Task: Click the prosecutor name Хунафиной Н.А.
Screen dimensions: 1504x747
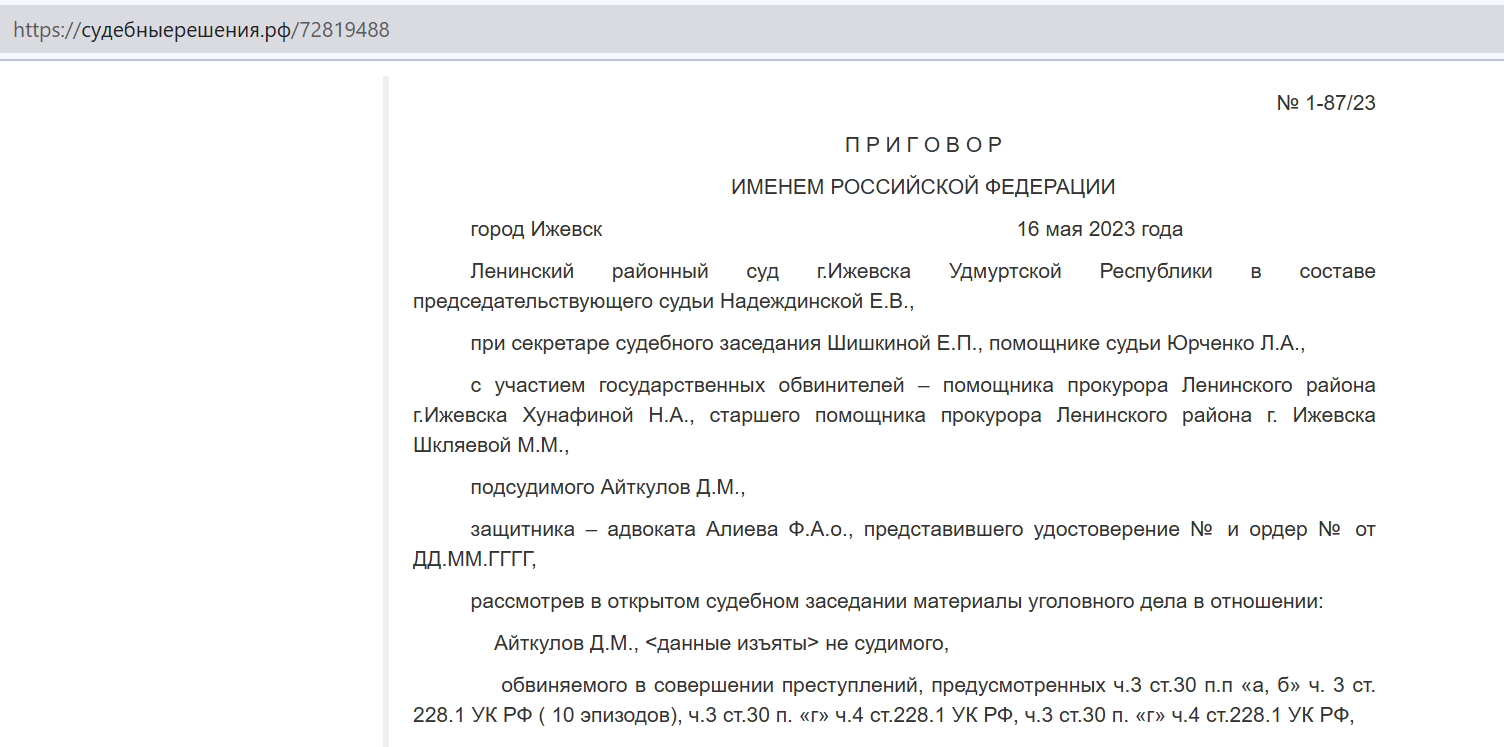Action: click(608, 414)
